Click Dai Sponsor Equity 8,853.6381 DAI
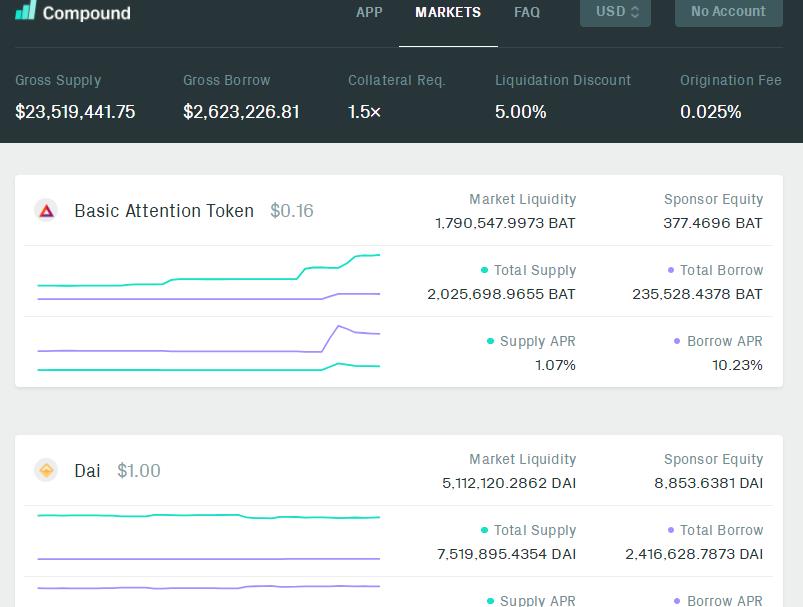 (x=709, y=483)
